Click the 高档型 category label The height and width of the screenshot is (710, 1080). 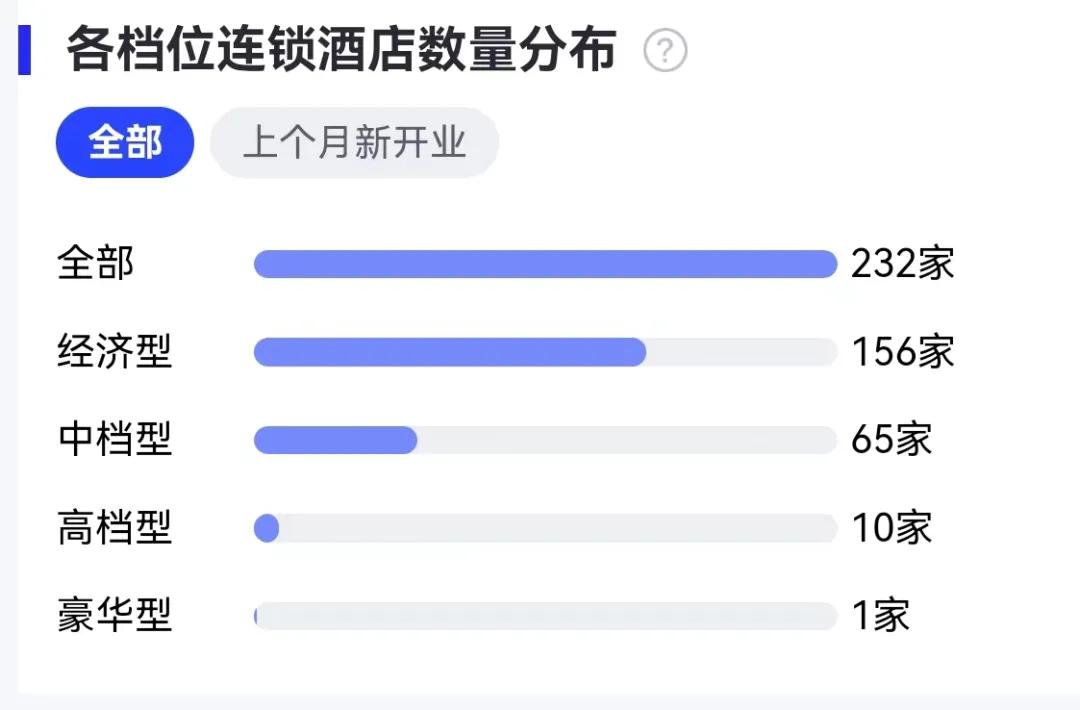pos(114,528)
